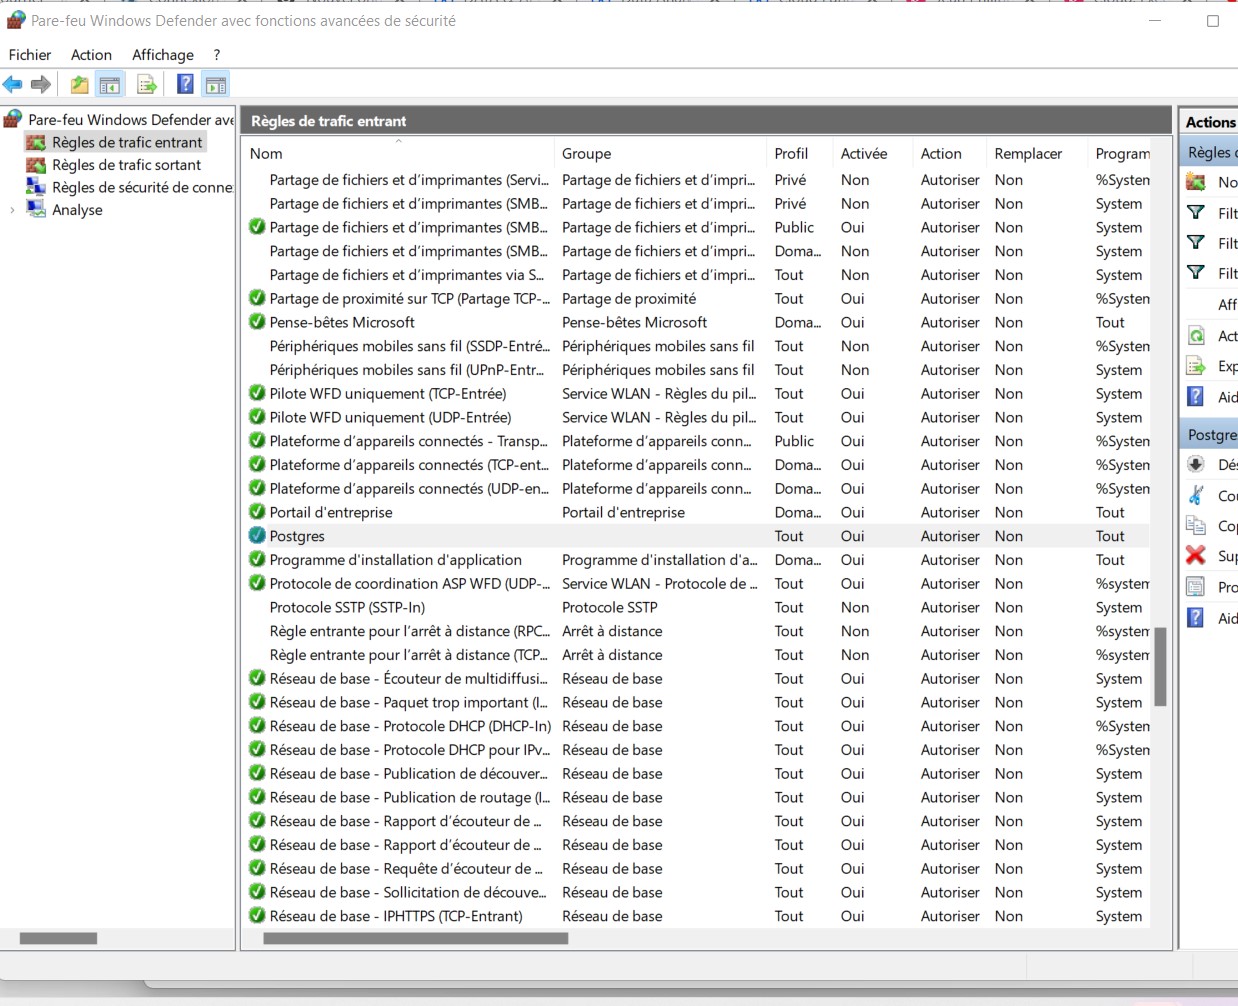This screenshot has height=1006, width=1238.
Task: Select the Protocole SSTP (SSTP-In) rule
Action: point(347,607)
